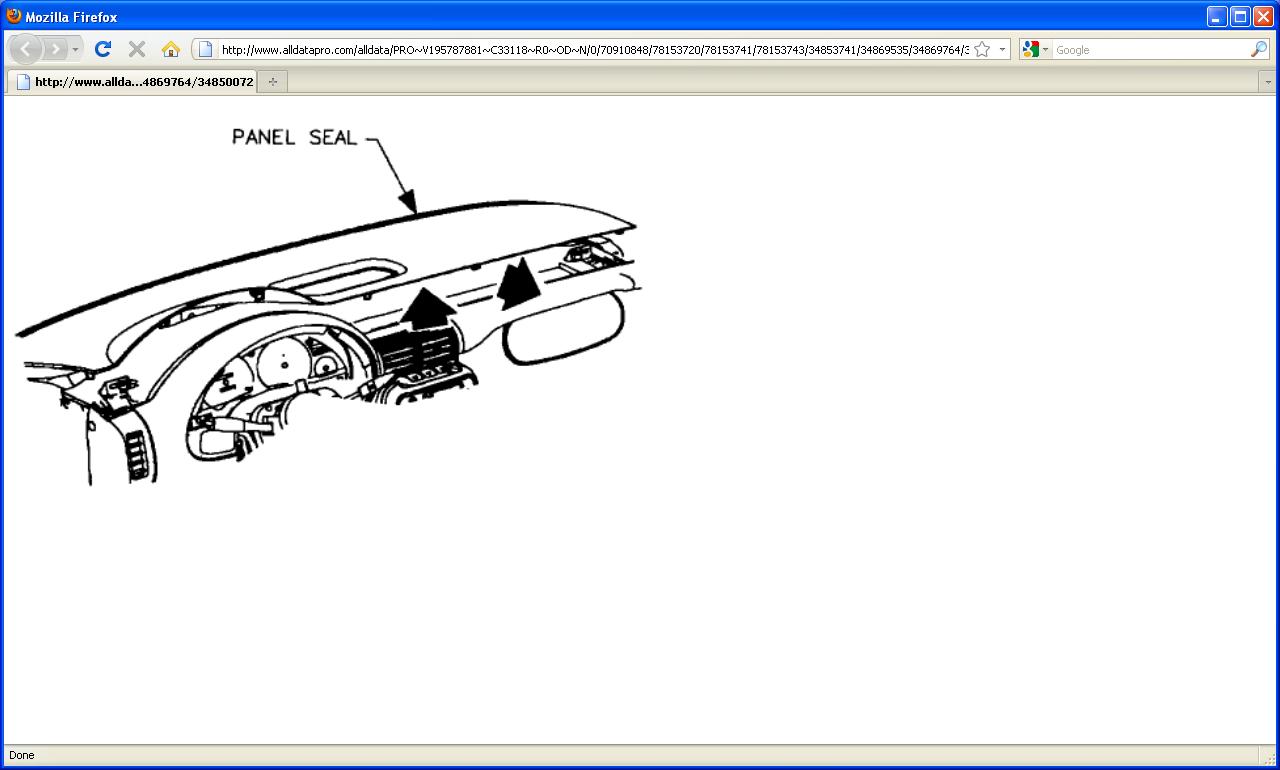Select the alldata tab
The height and width of the screenshot is (770, 1280).
132,82
